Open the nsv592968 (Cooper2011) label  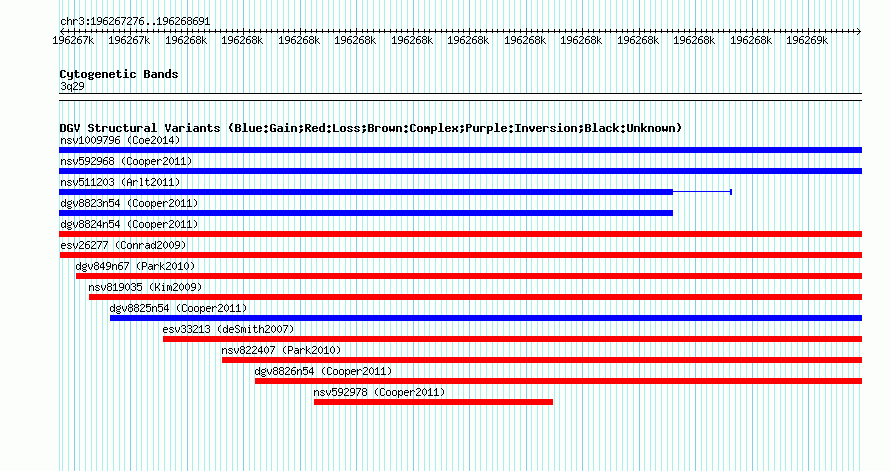click(126, 161)
